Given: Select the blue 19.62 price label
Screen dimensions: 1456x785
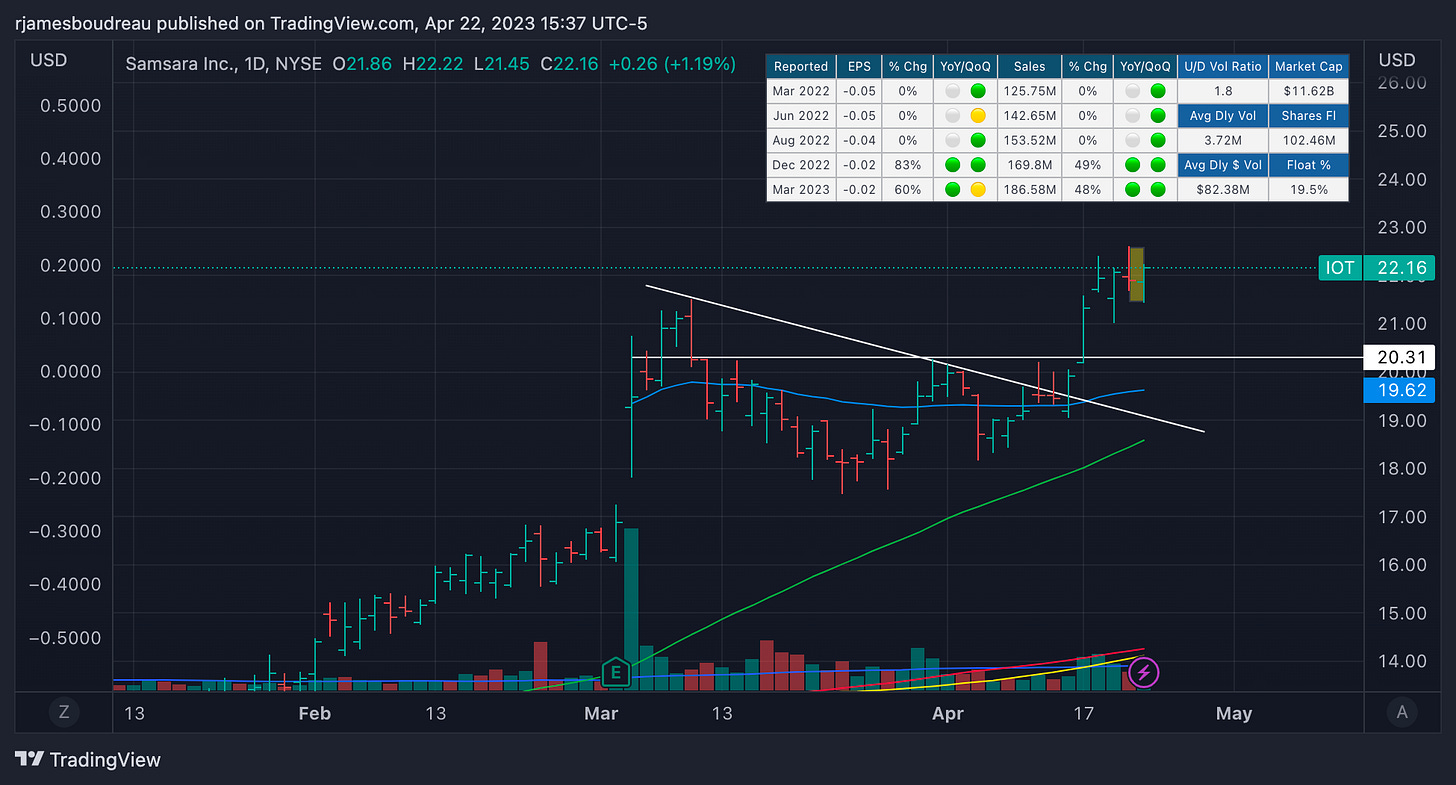Looking at the screenshot, I should (1399, 390).
